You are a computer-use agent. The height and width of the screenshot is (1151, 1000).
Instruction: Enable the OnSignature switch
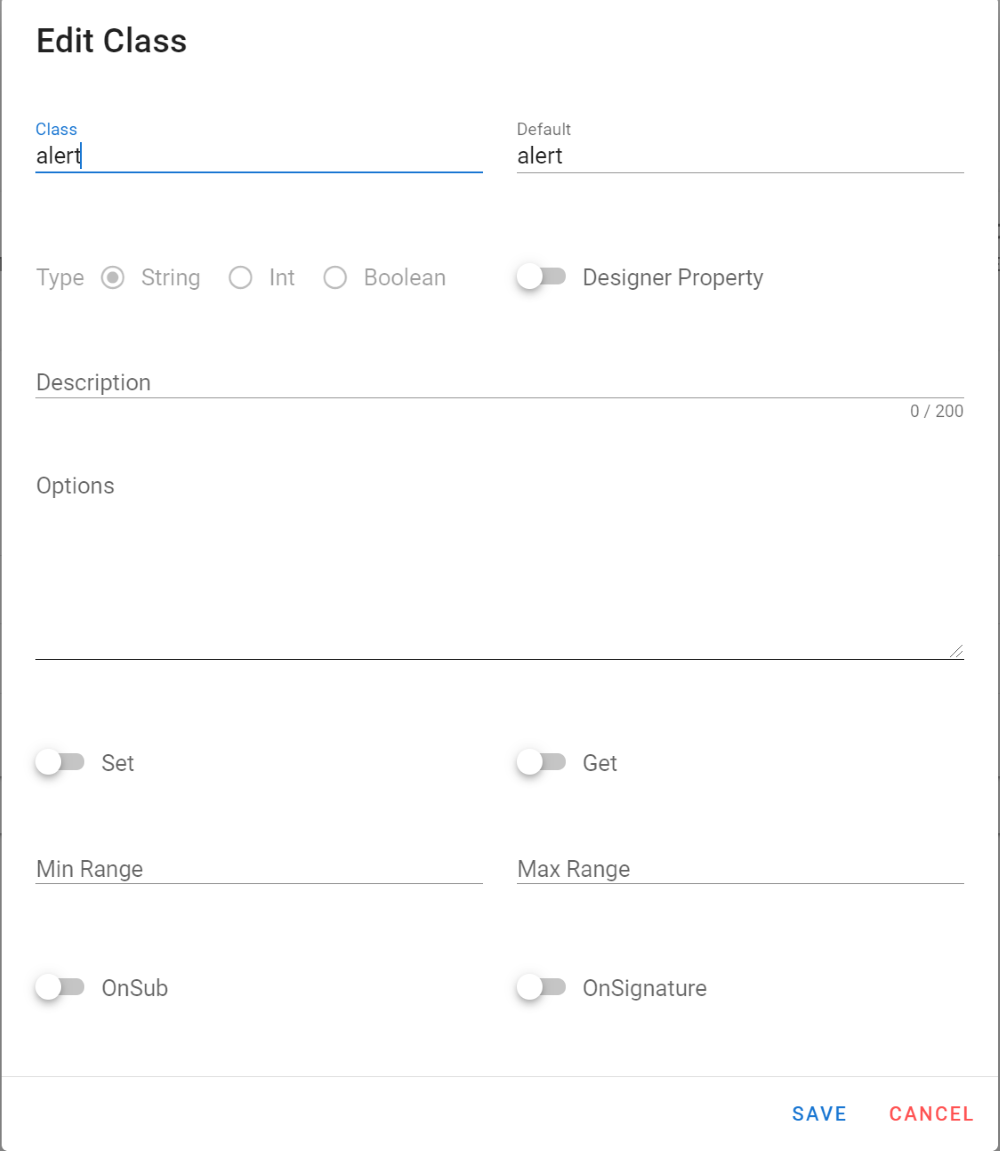[x=541, y=988]
